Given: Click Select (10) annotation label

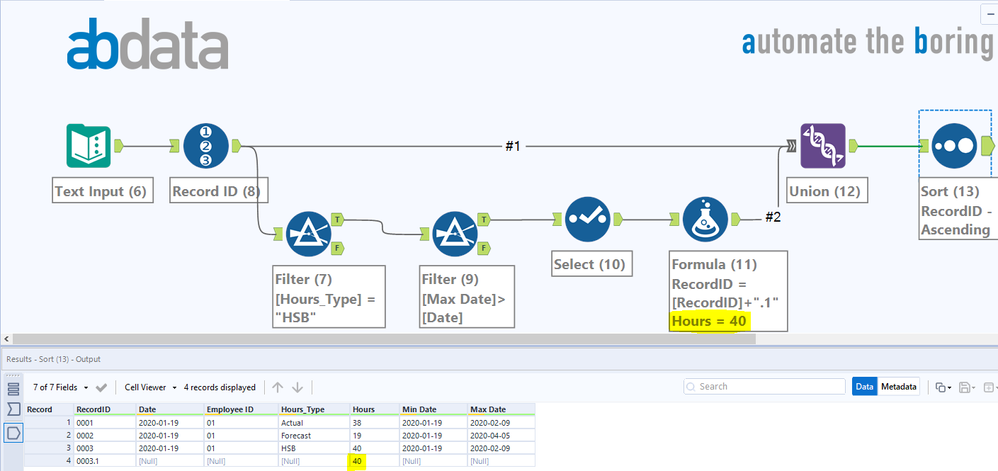Looking at the screenshot, I should pyautogui.click(x=592, y=264).
